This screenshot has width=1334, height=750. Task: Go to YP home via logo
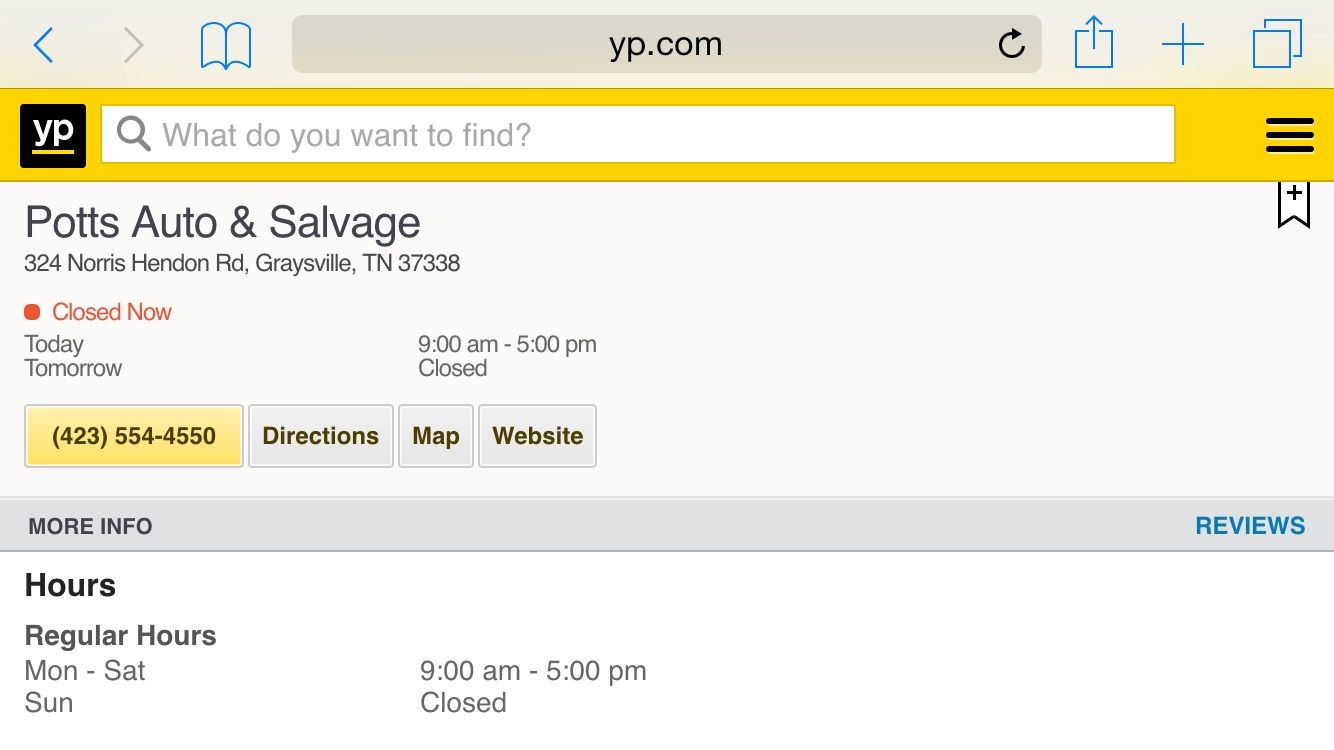[53, 135]
